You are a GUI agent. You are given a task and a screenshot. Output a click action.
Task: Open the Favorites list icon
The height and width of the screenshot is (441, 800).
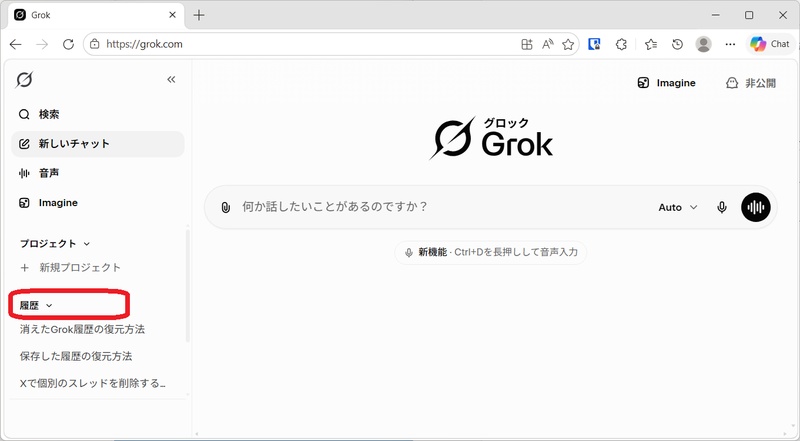coord(651,44)
